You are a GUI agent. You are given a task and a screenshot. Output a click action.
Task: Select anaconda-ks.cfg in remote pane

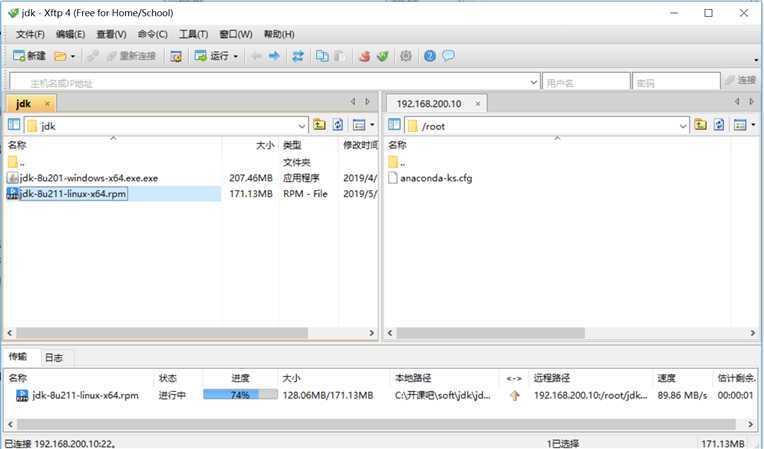(436, 178)
